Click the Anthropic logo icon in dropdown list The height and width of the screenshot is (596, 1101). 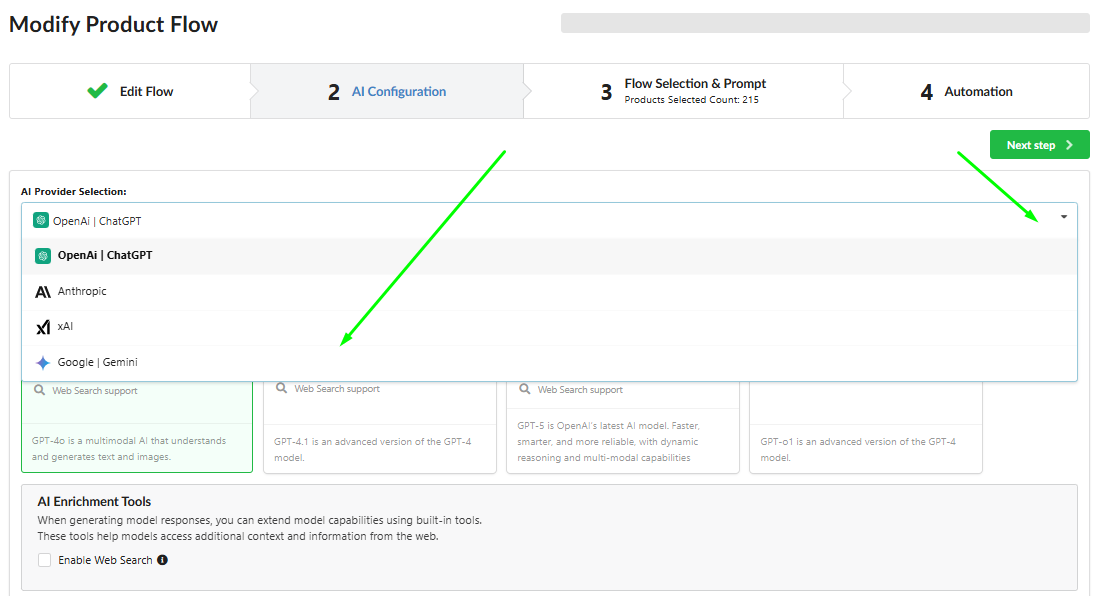(x=43, y=291)
